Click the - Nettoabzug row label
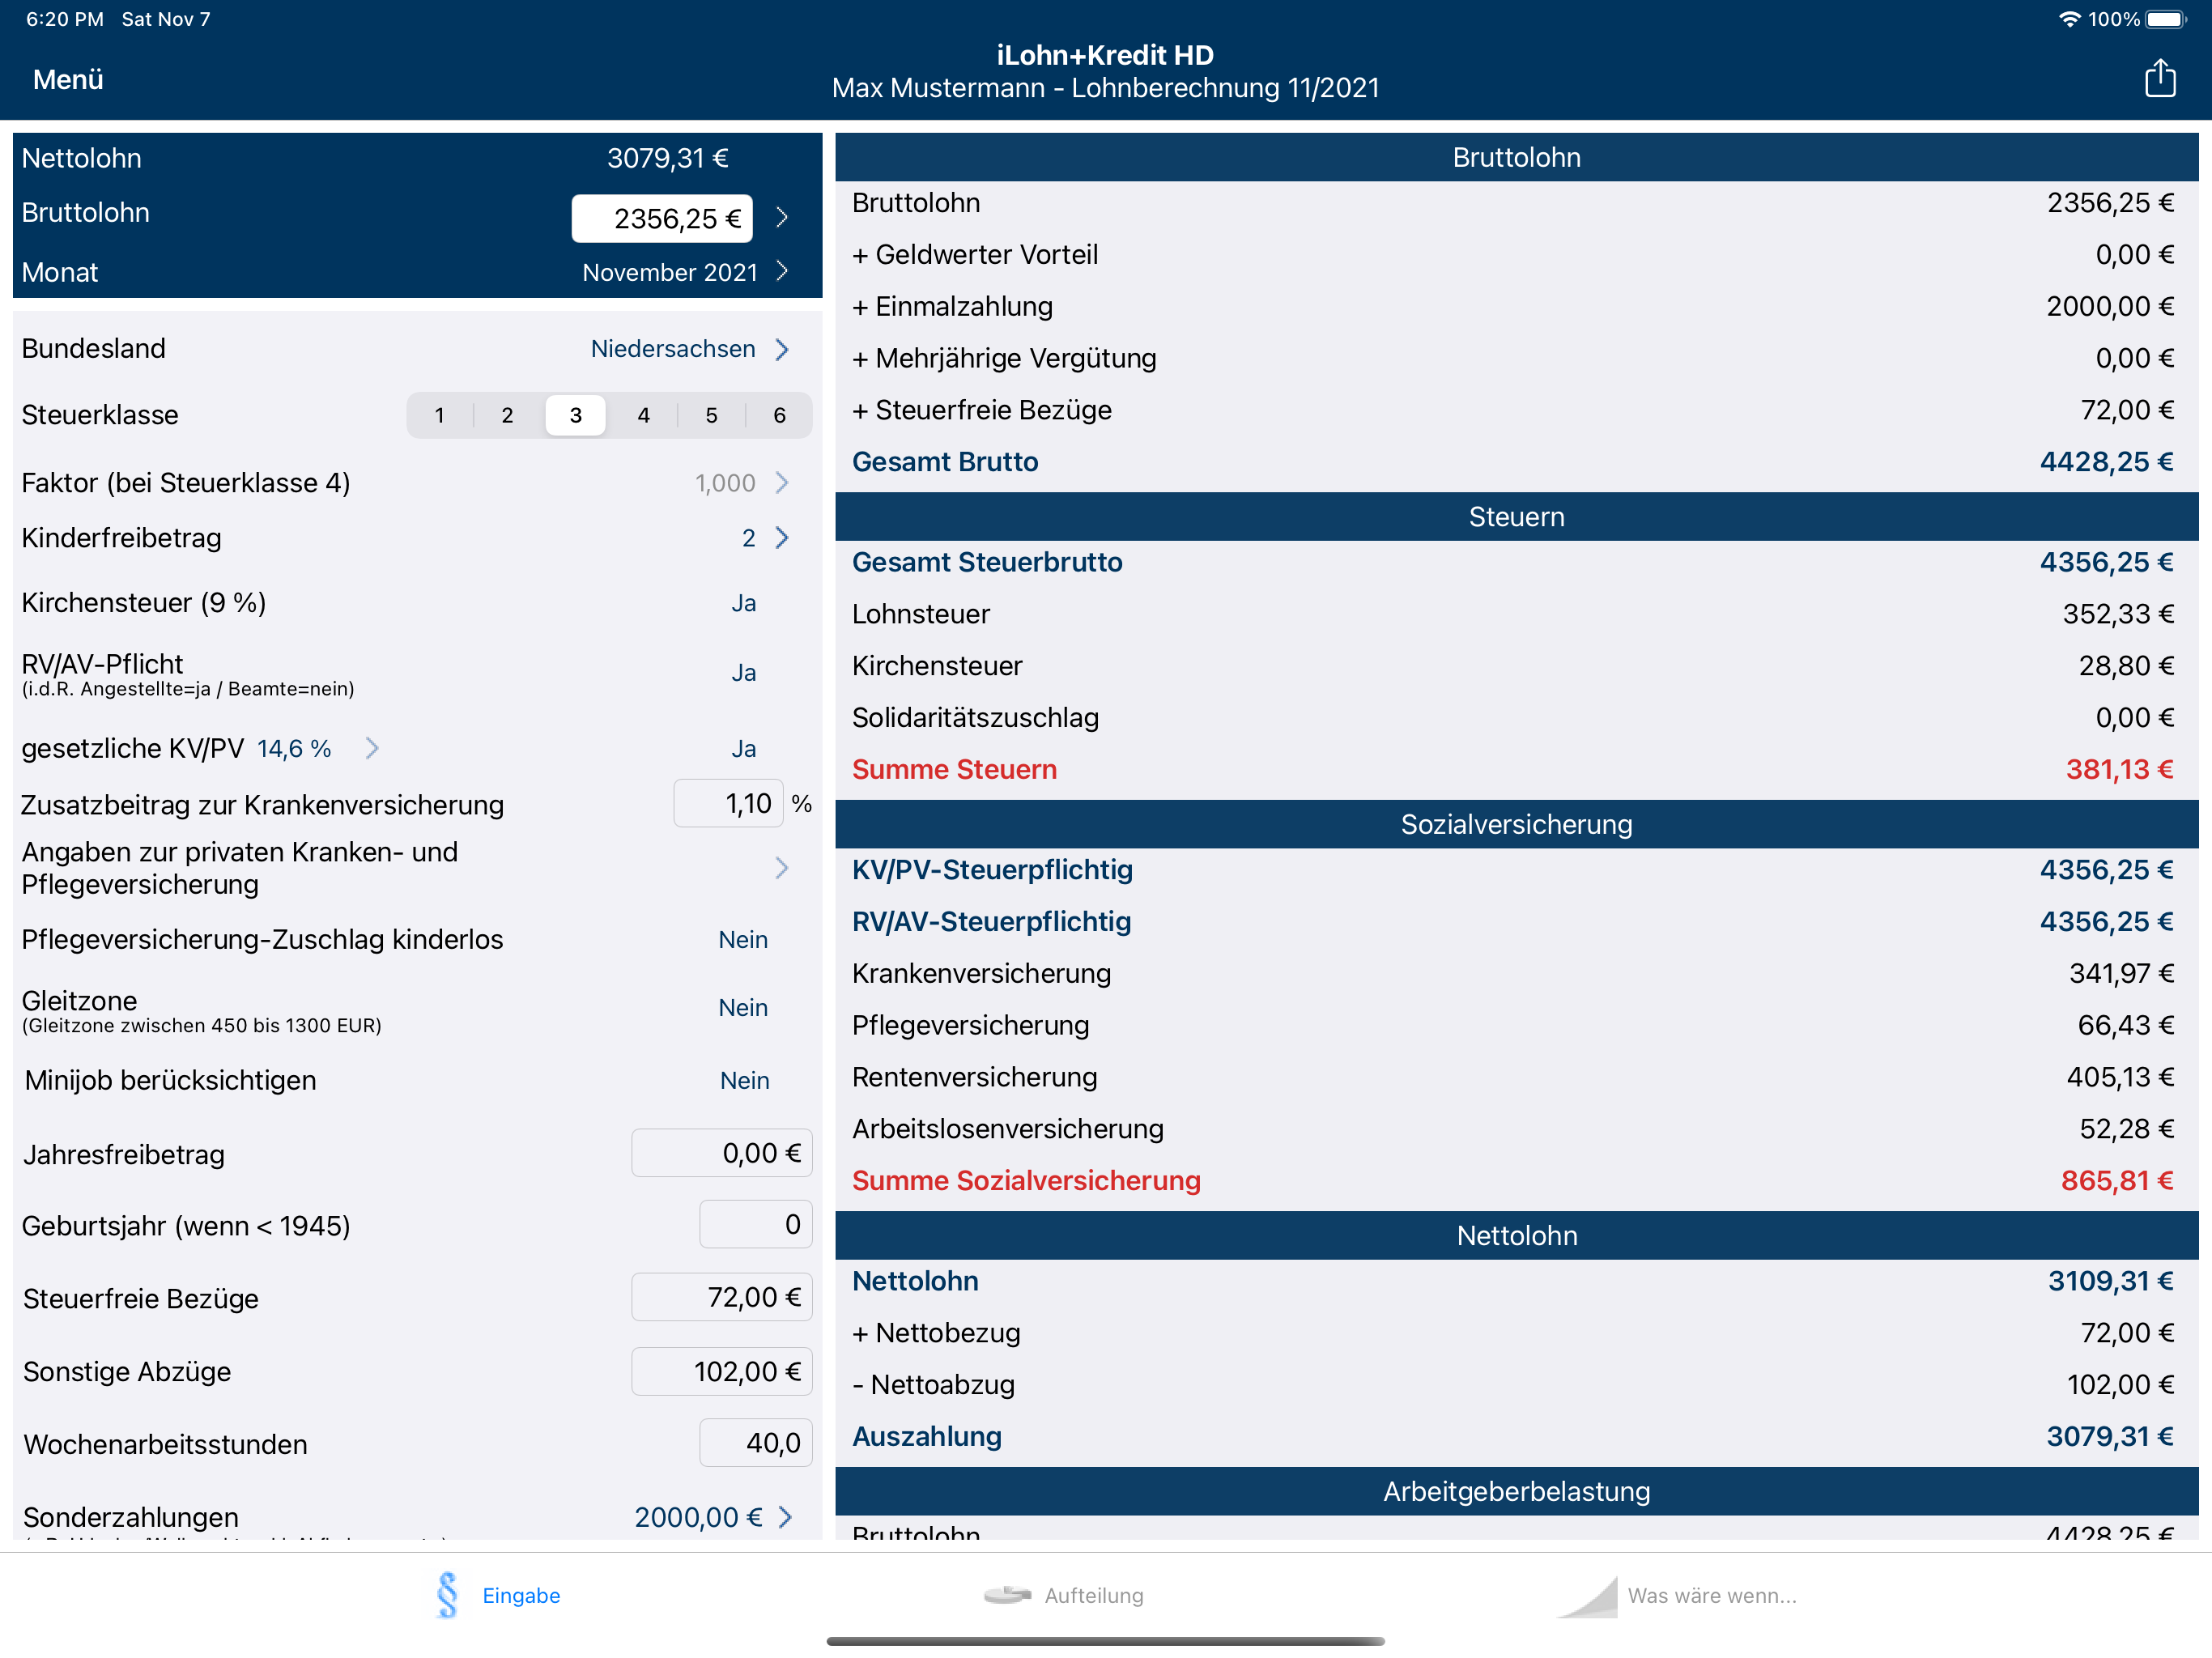The image size is (2212, 1658). (933, 1384)
